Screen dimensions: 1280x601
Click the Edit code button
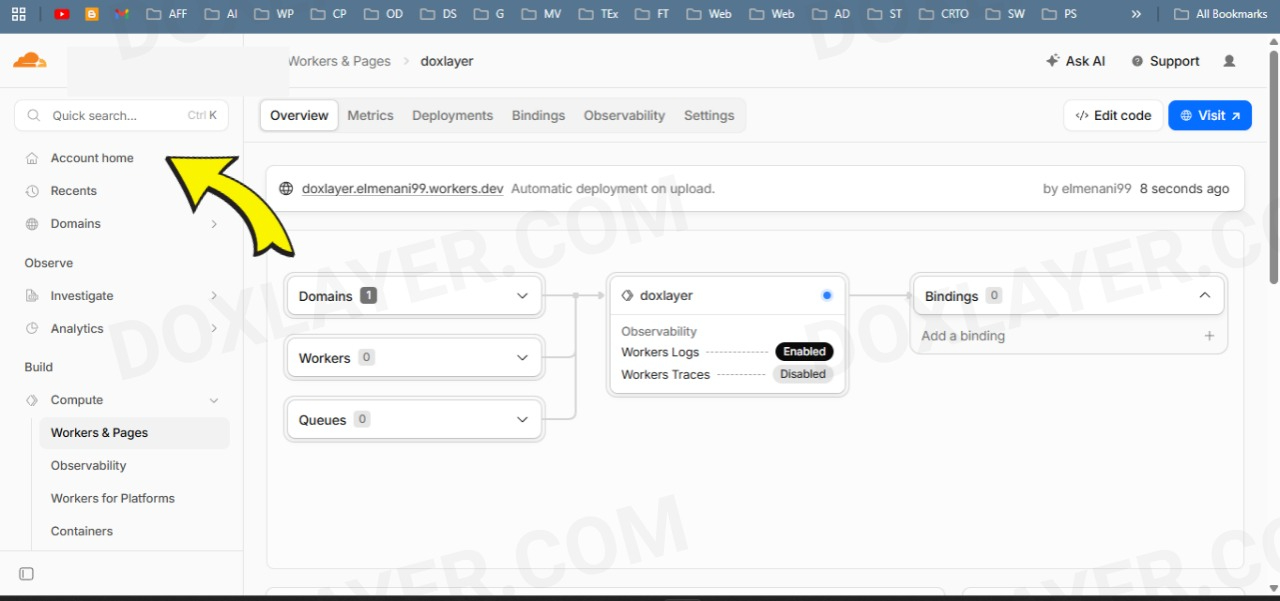point(1113,116)
